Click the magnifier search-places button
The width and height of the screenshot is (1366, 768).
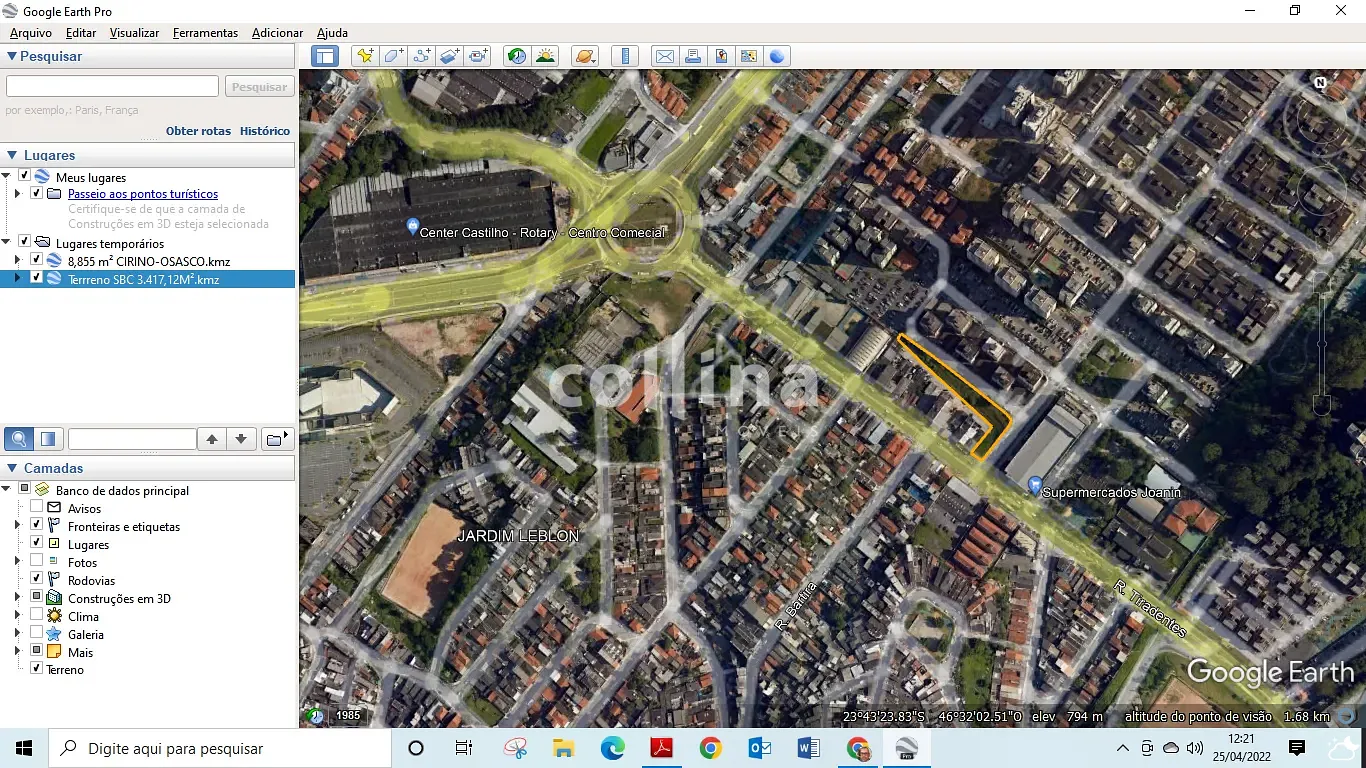(19, 439)
